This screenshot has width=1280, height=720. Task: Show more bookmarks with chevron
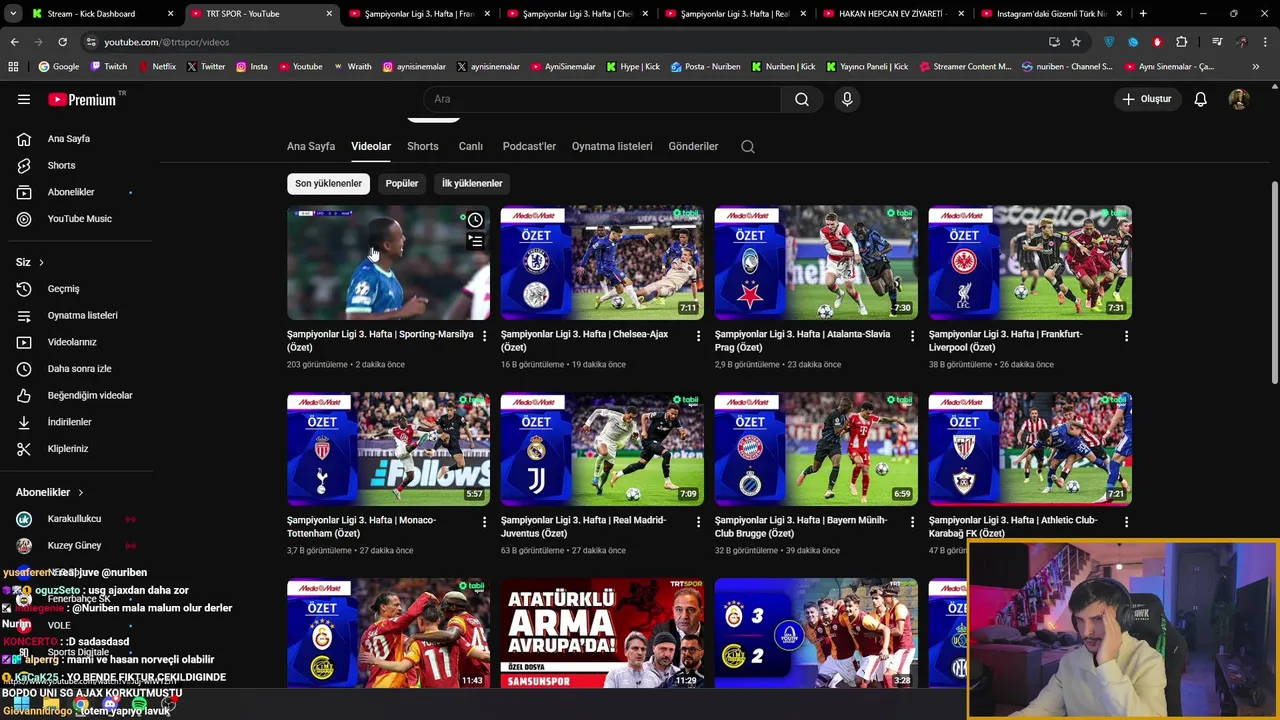click(1256, 67)
